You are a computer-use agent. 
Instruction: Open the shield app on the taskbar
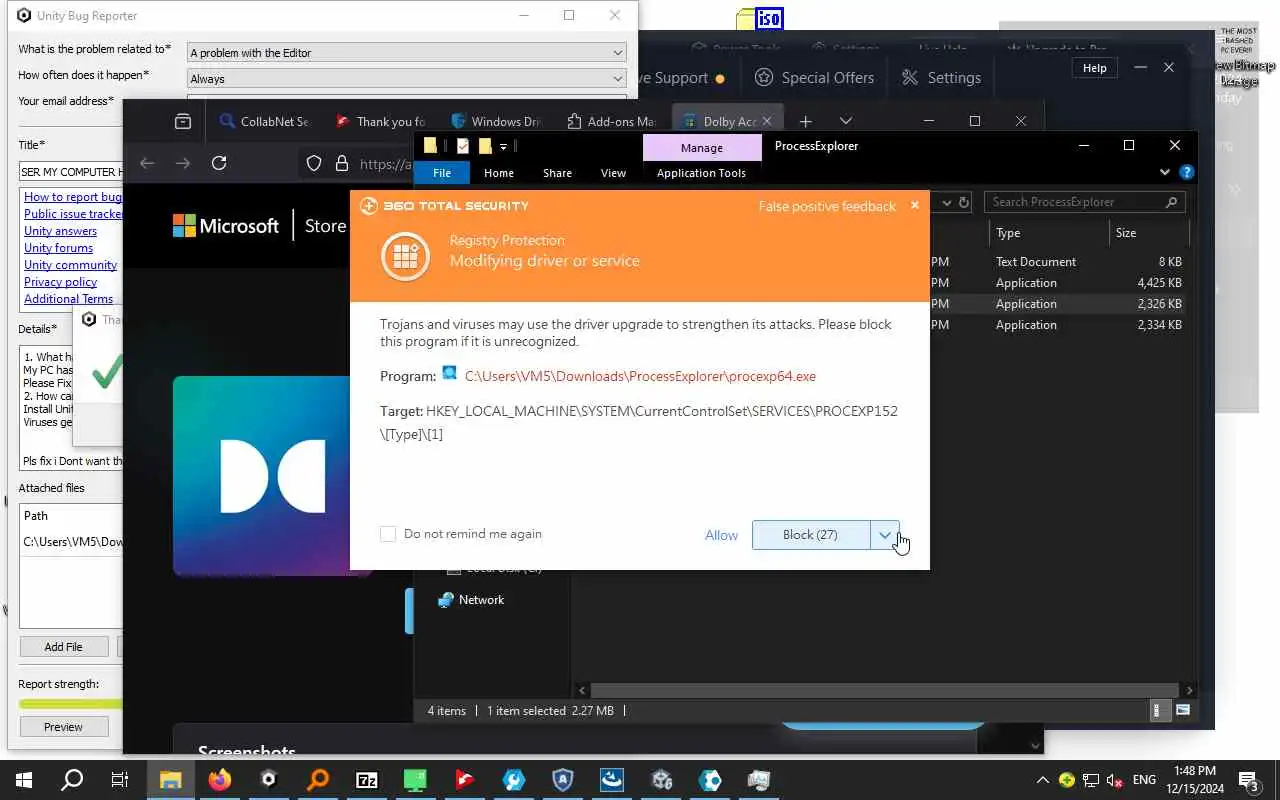563,780
